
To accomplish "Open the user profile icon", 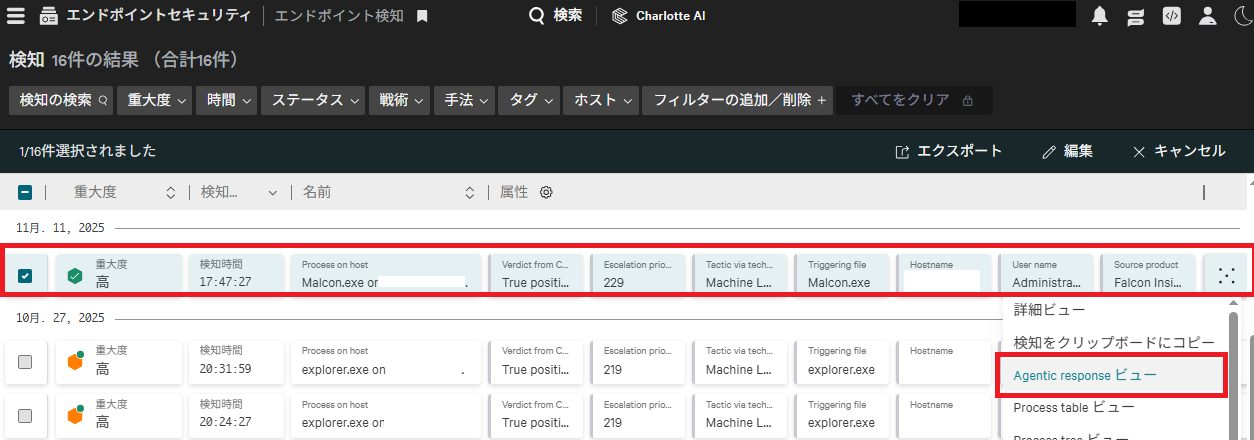I will [1207, 15].
